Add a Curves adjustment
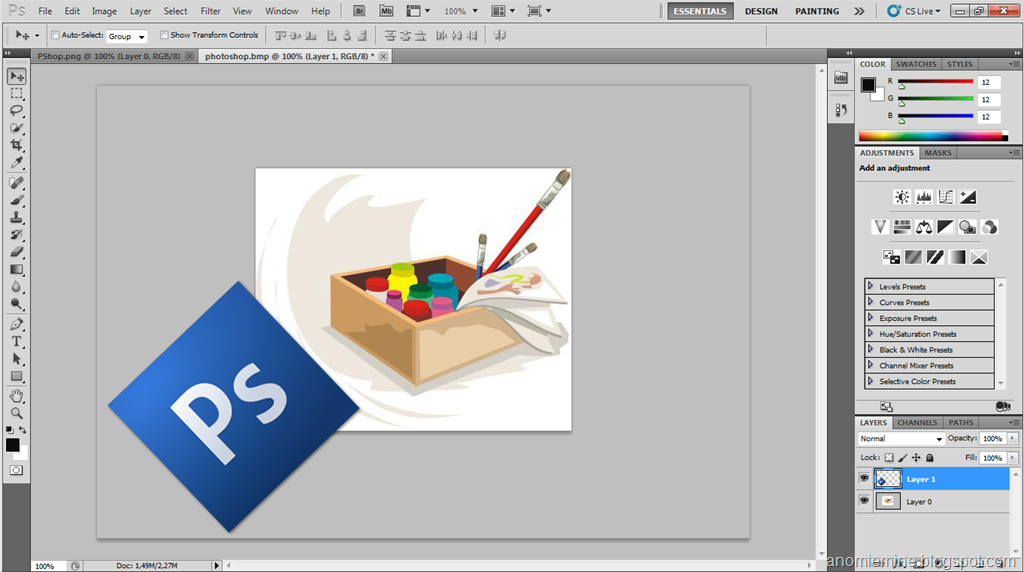This screenshot has height=572, width=1024. 946,197
